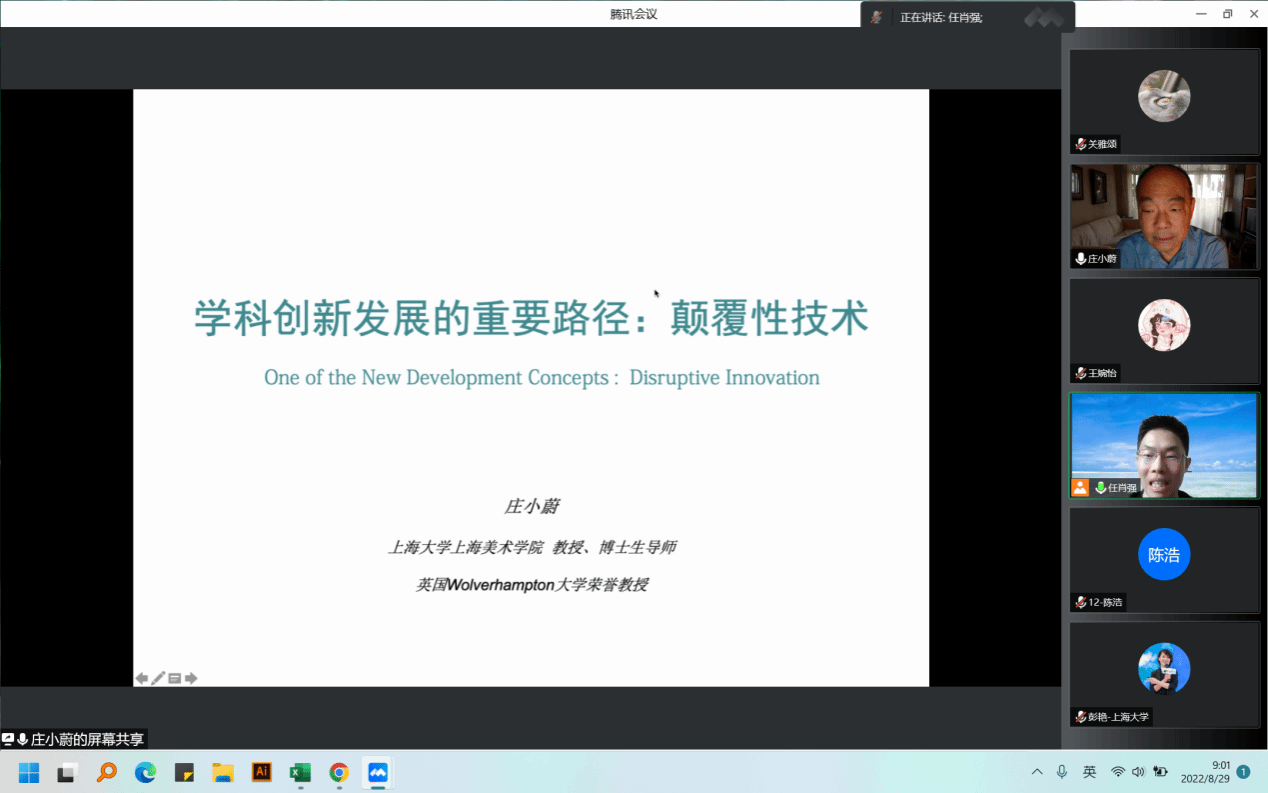Click the 陈浩 participant avatar tile

click(1164, 555)
